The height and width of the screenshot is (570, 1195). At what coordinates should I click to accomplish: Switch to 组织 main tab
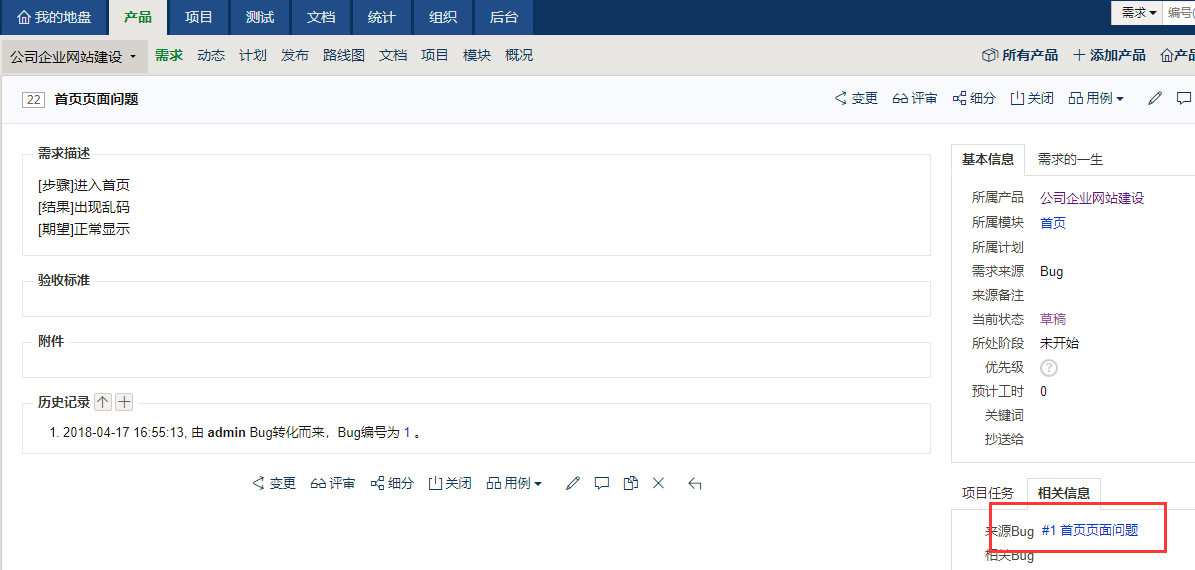[443, 17]
